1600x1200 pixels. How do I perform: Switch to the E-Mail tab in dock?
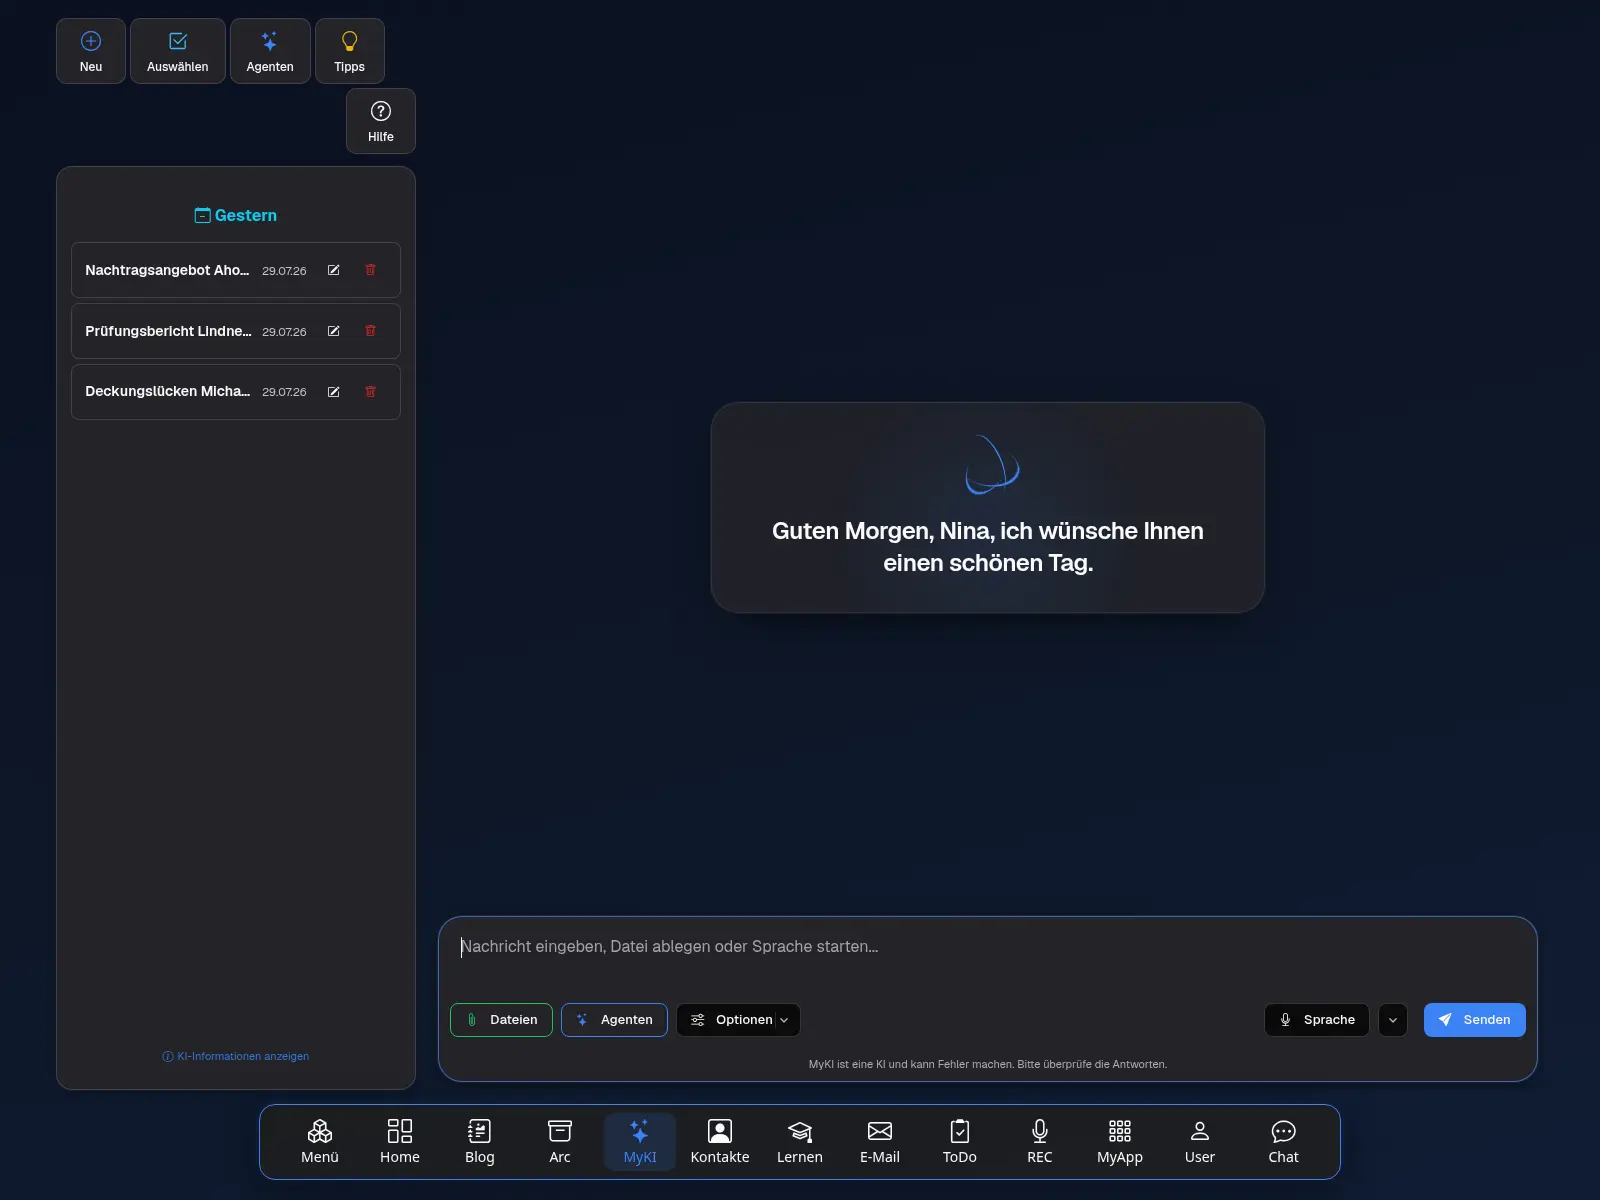pyautogui.click(x=880, y=1142)
